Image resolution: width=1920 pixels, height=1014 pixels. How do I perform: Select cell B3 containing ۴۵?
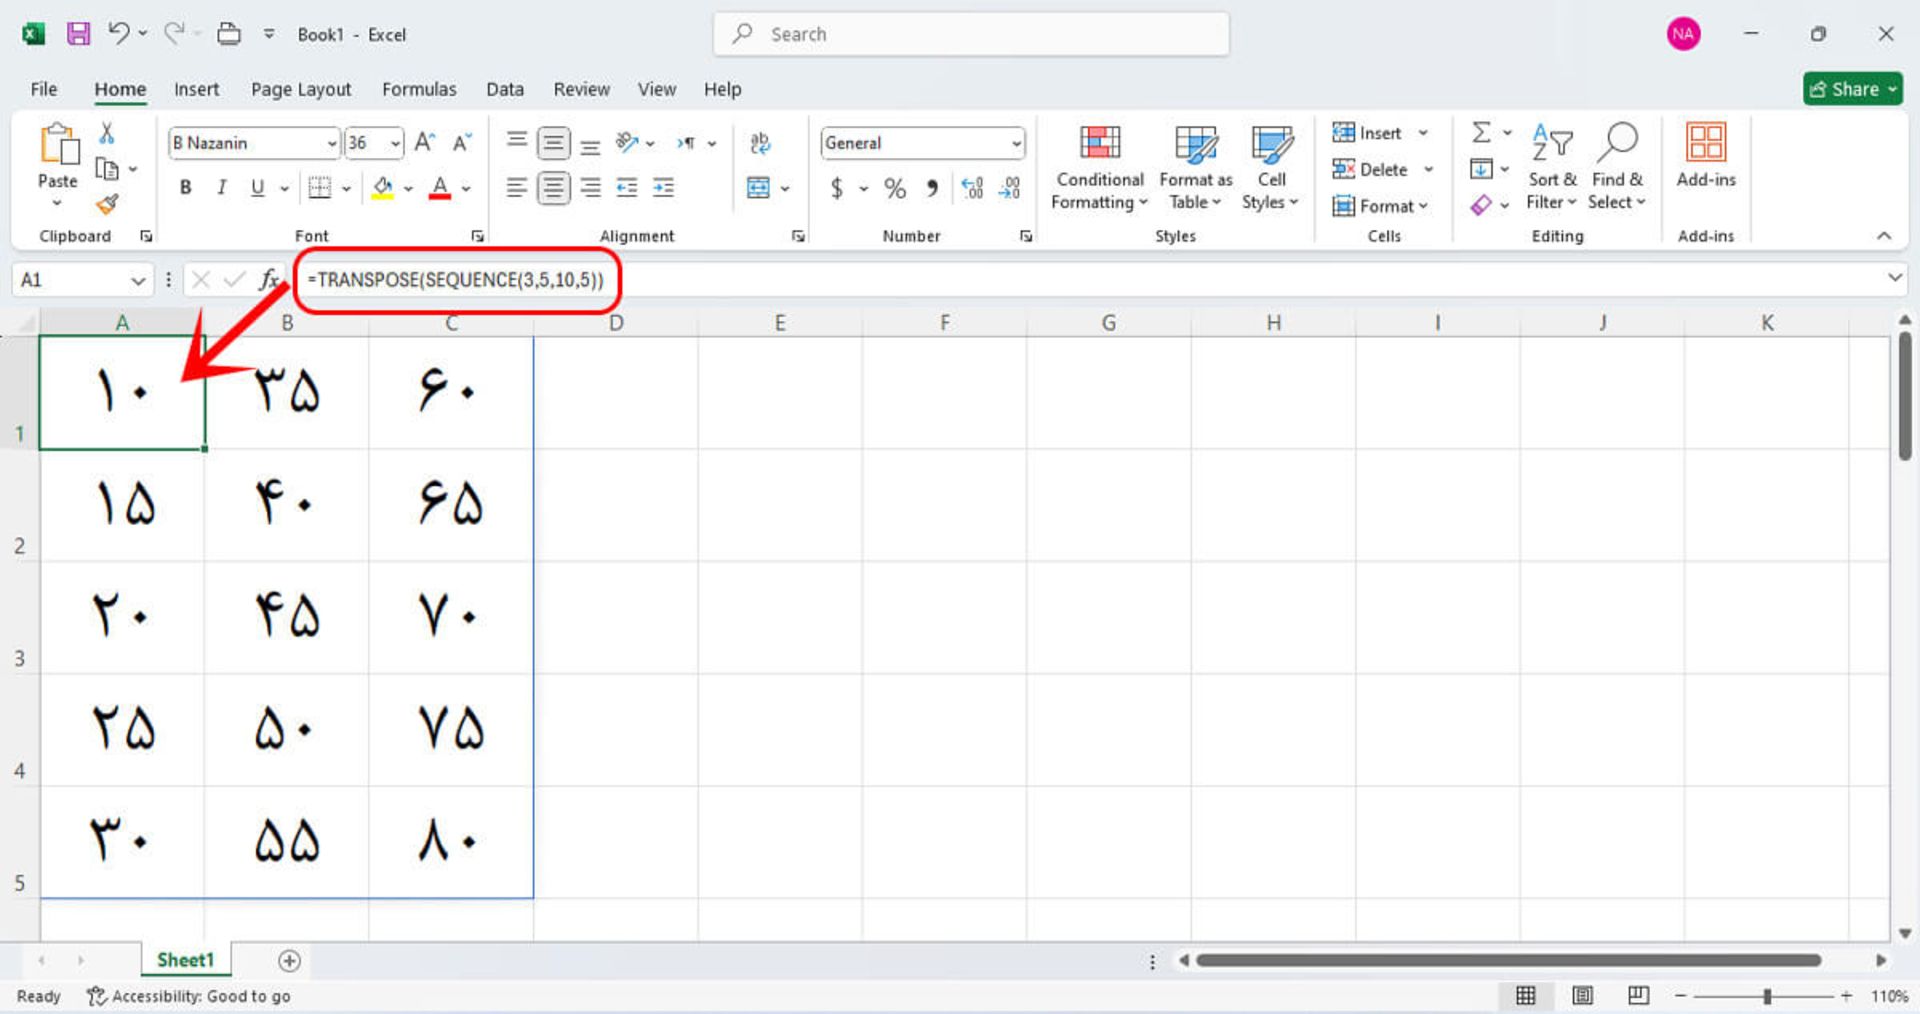(287, 617)
